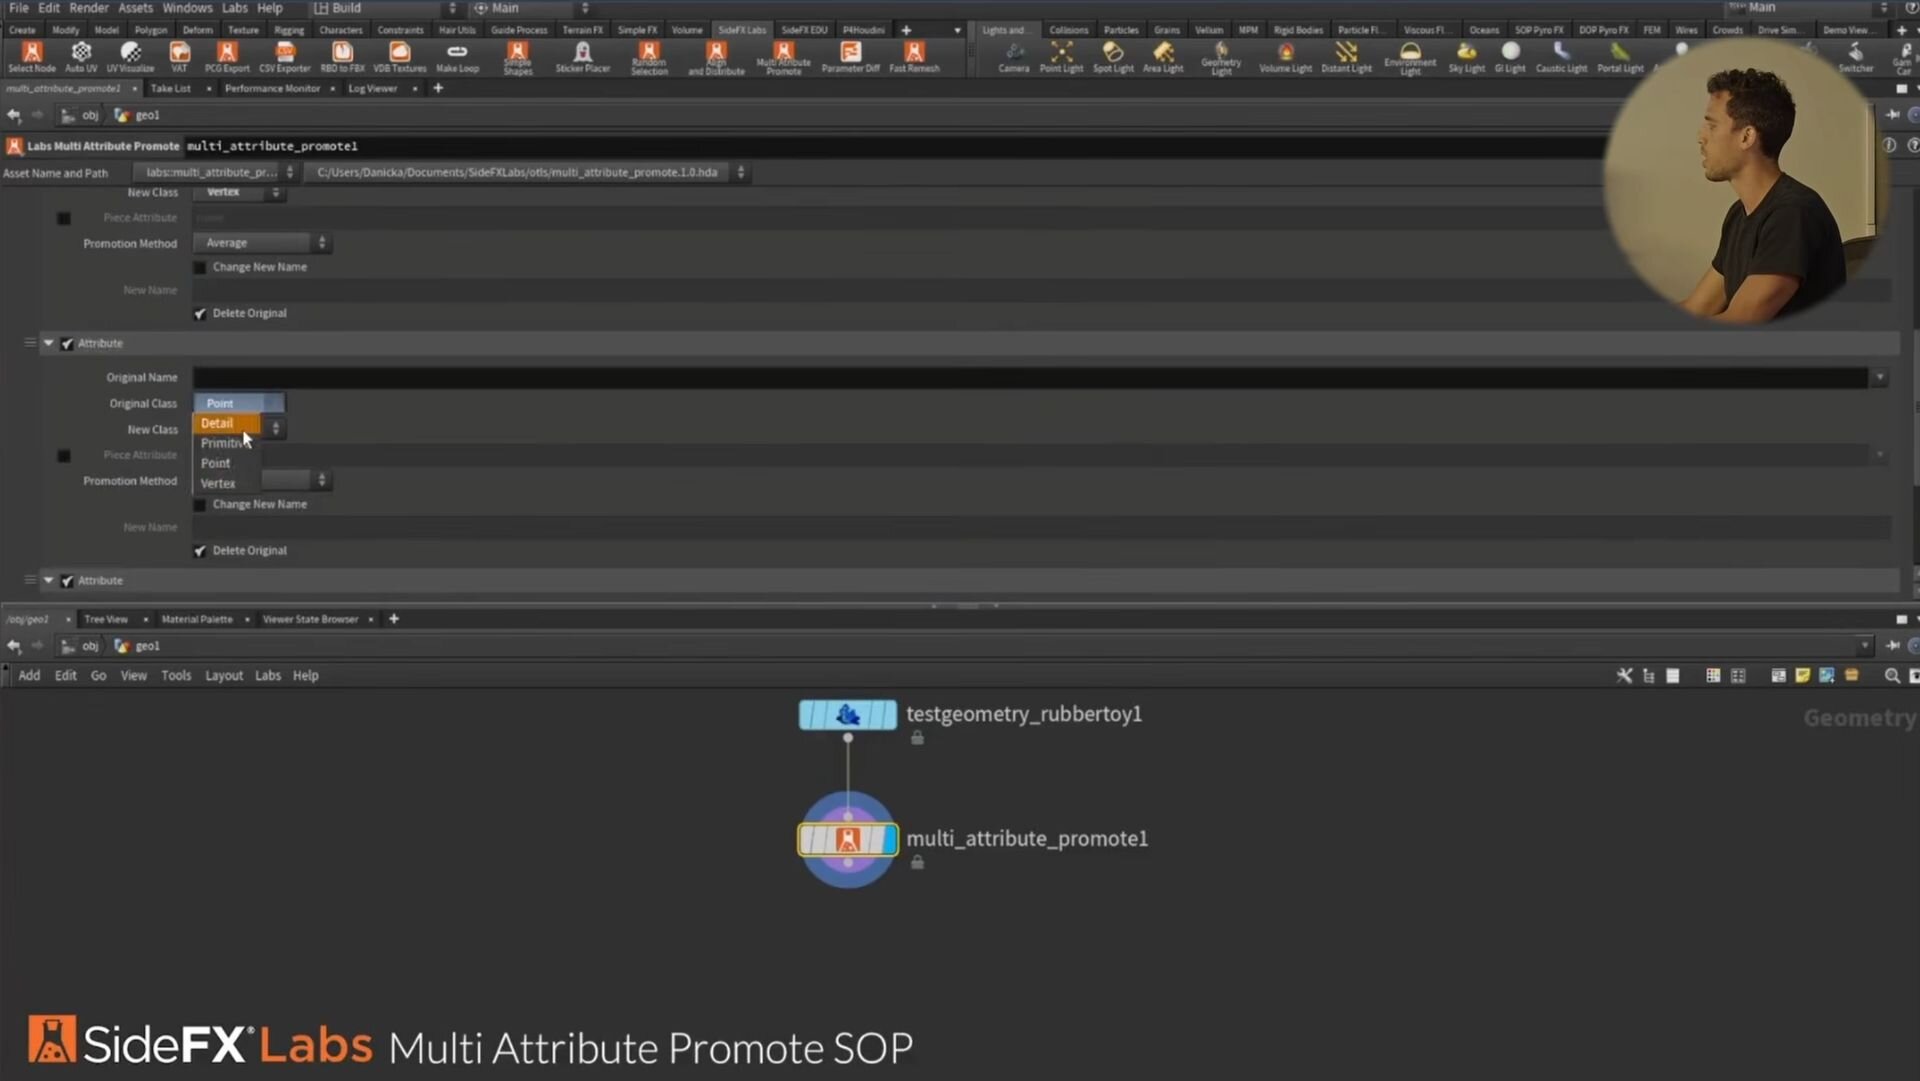Add a Point Light from shelf

[1061, 57]
